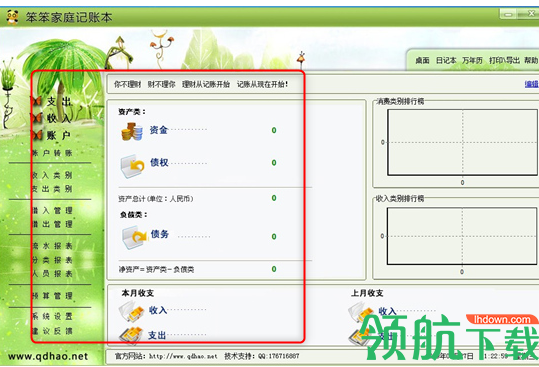This screenshot has width=539, height=367.
Task: Click the 消费类别排行榜 chart area
Action: (x=462, y=142)
